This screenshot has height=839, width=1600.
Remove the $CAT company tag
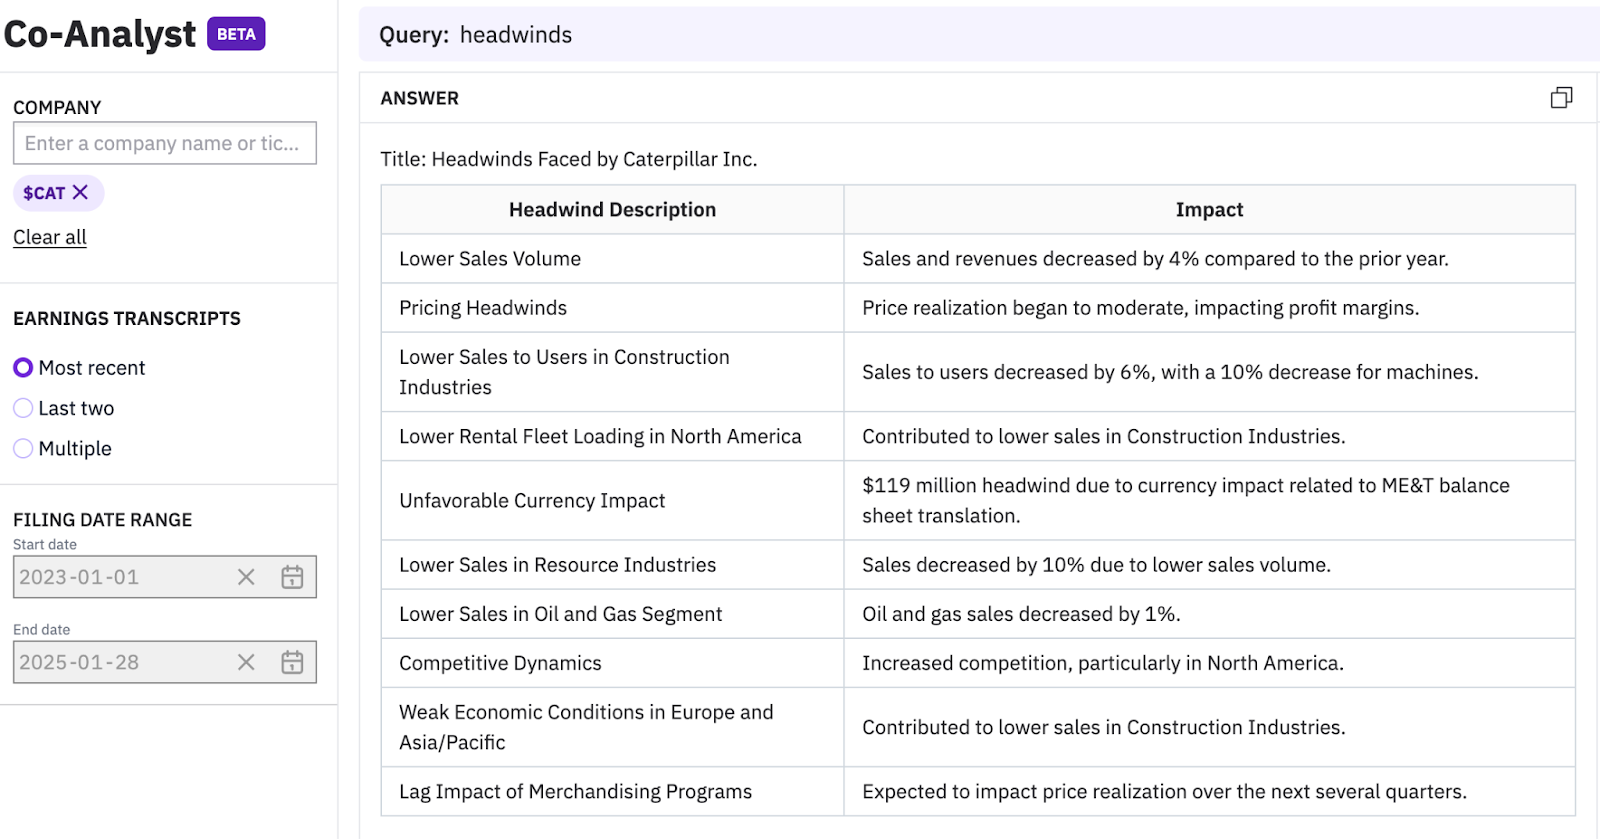(x=81, y=192)
